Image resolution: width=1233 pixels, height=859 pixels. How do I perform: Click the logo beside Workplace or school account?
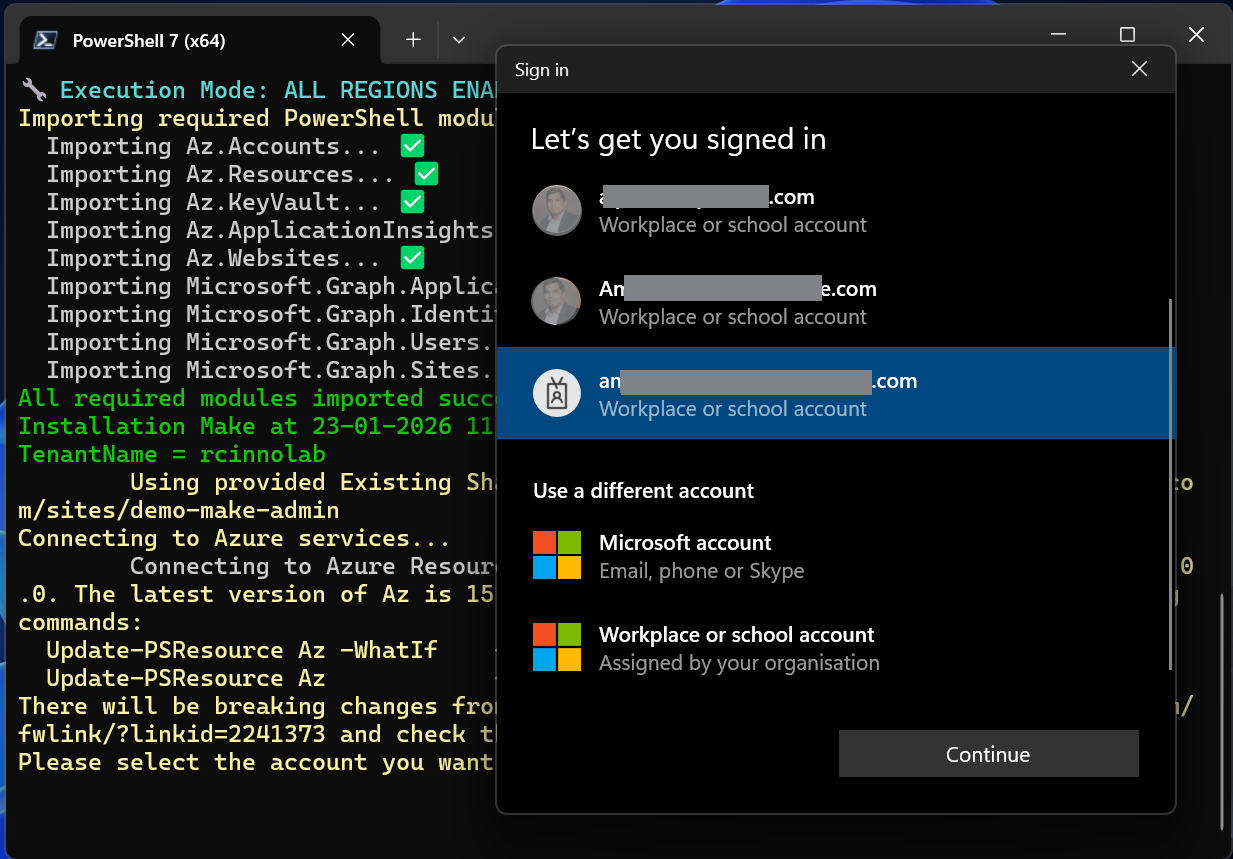pos(557,646)
